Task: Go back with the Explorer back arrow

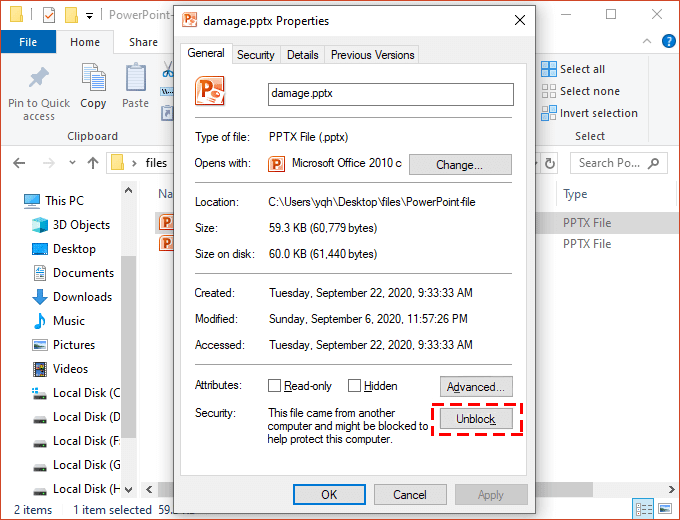Action: pos(19,163)
